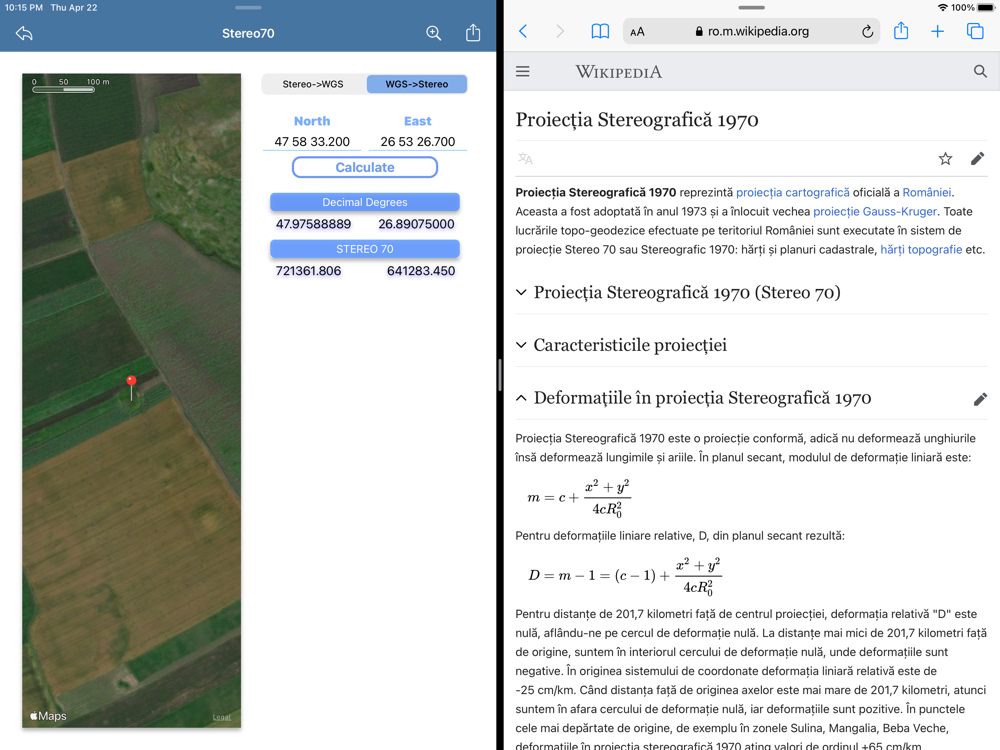Tap the satellite map view
The width and height of the screenshot is (1000, 750).
131,401
